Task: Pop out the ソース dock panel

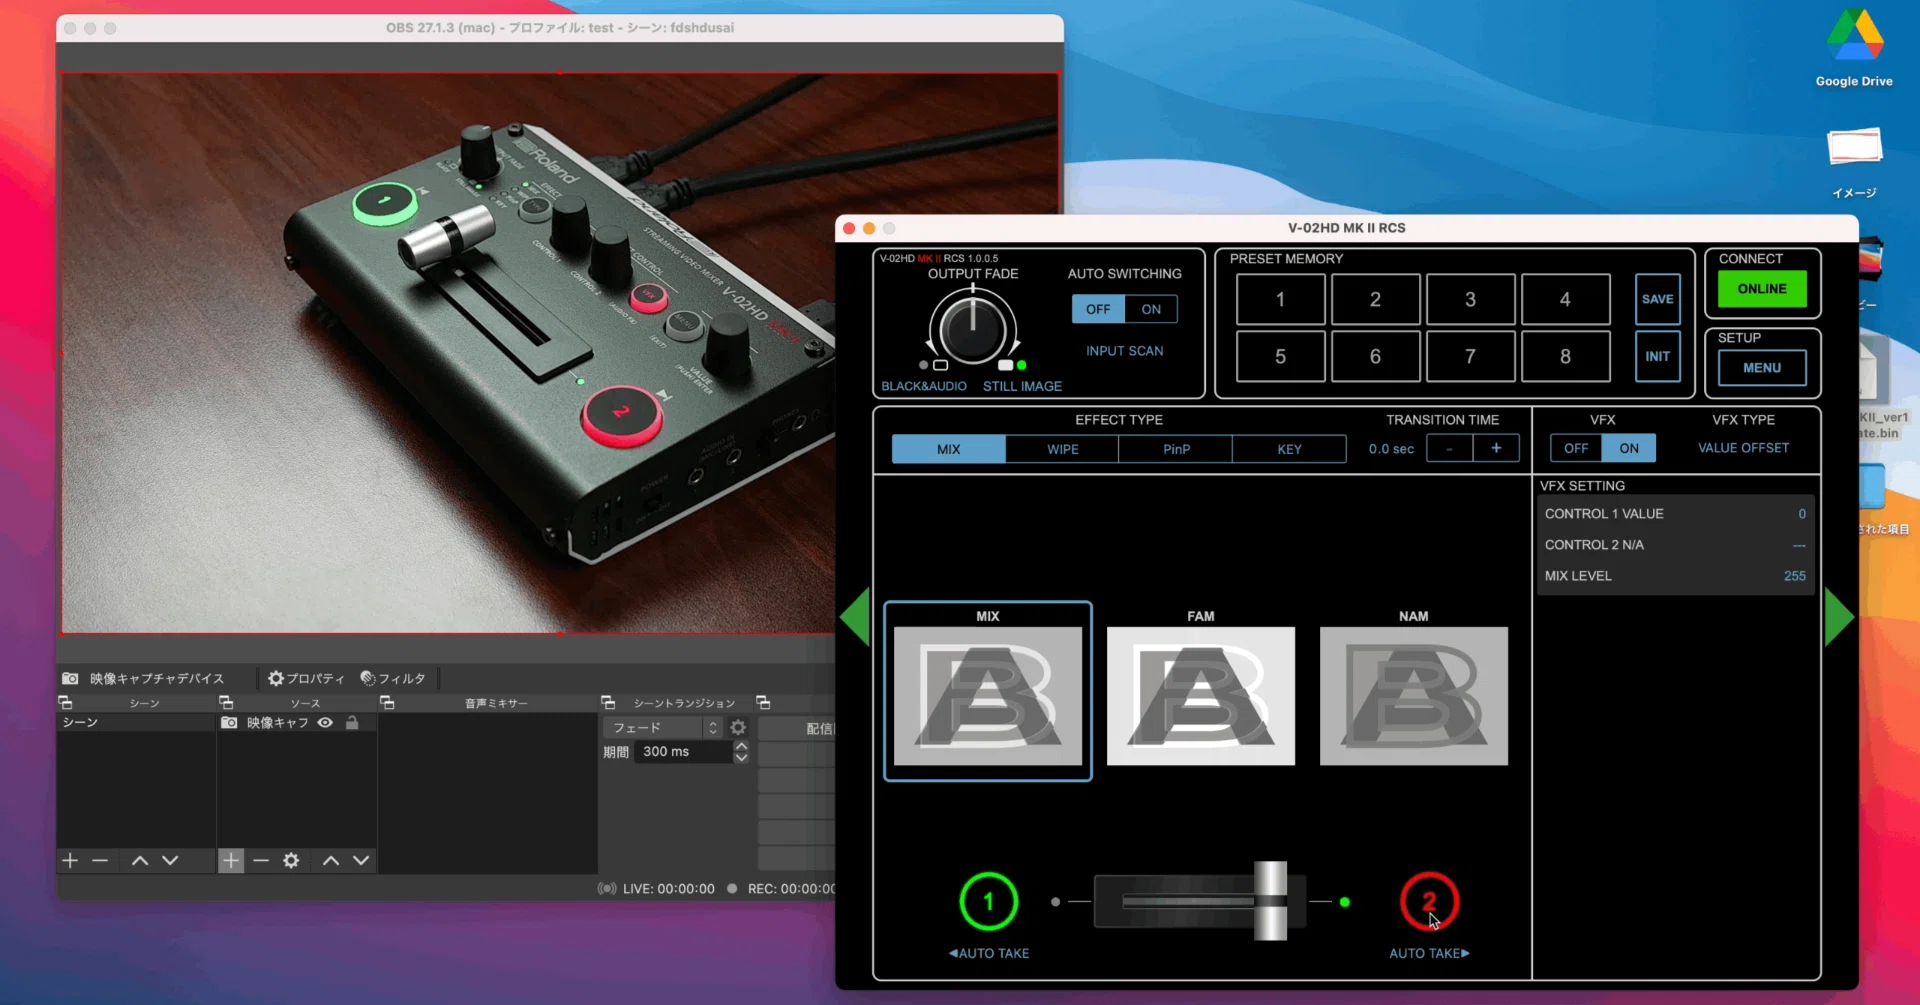Action: click(226, 703)
